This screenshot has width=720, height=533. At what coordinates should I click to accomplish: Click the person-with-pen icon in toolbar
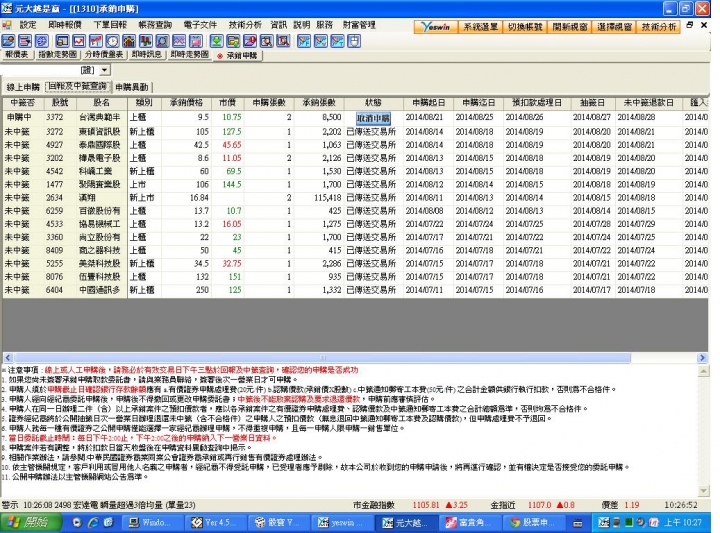pyautogui.click(x=8, y=41)
